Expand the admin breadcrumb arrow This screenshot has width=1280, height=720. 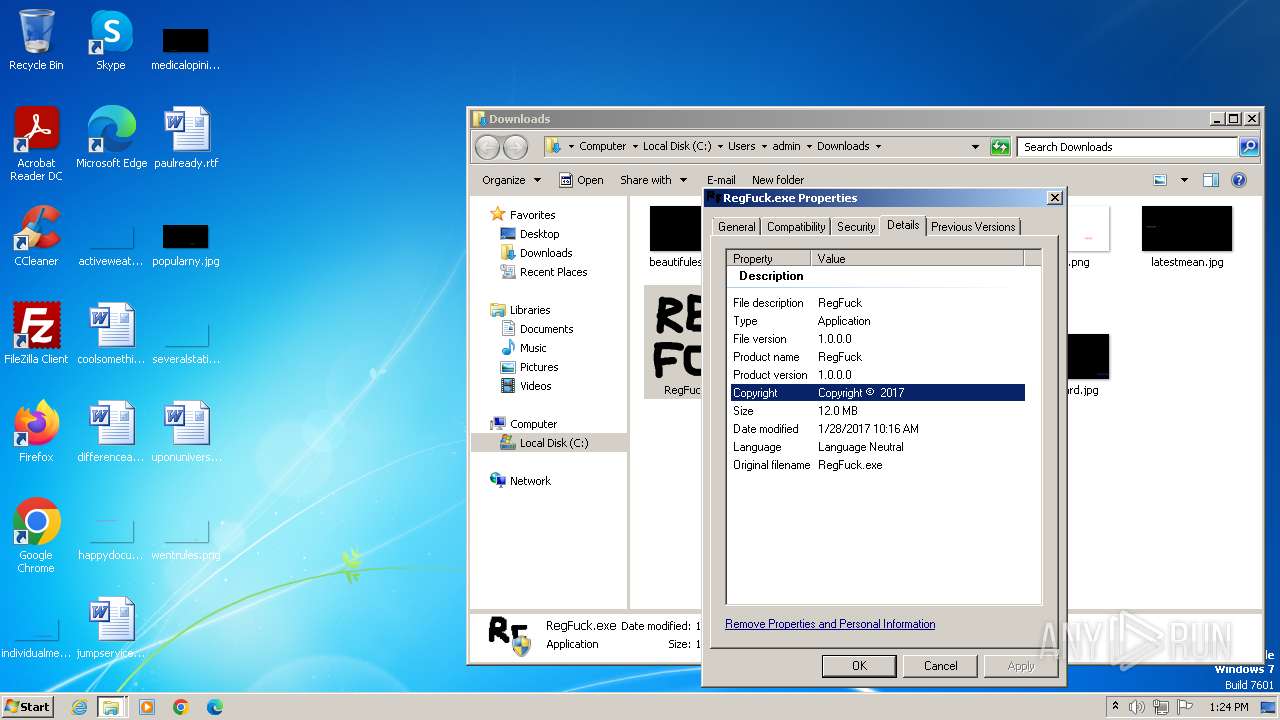pos(808,147)
